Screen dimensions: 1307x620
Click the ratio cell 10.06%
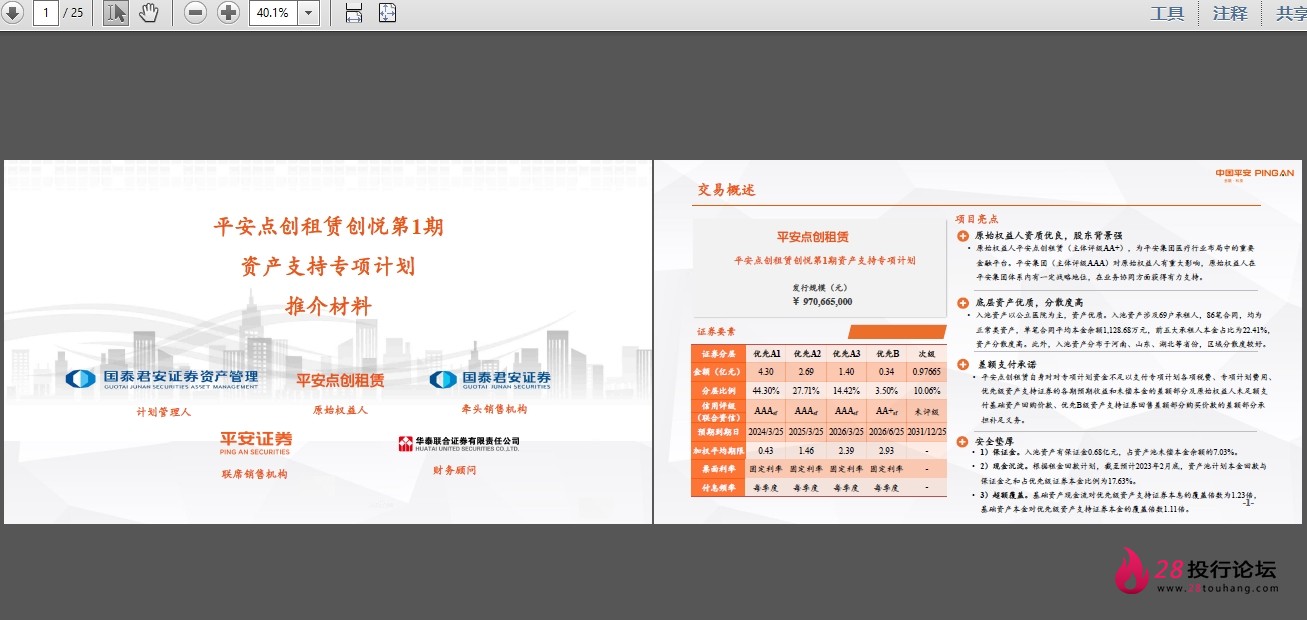(927, 391)
